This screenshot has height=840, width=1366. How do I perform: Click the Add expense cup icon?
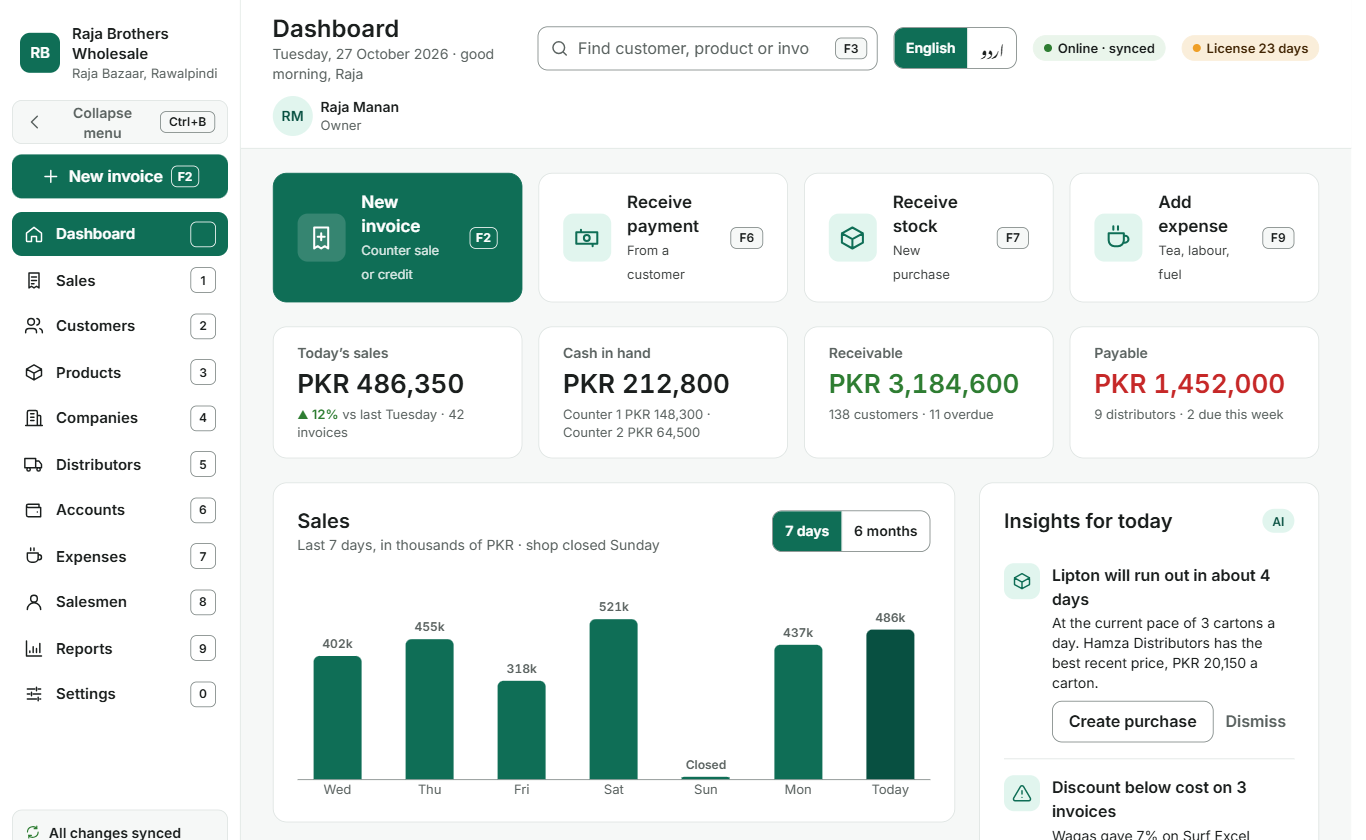1119,238
